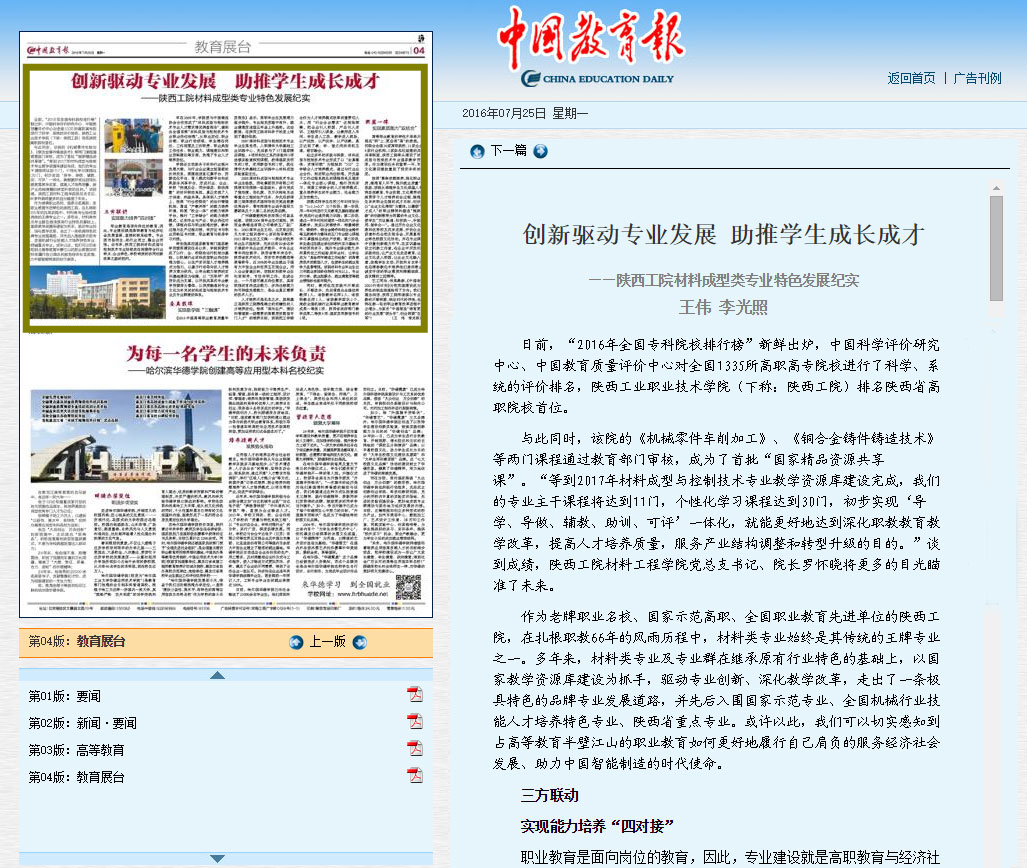Click the 上一版 previous edition control
The image size is (1027, 868).
[329, 643]
